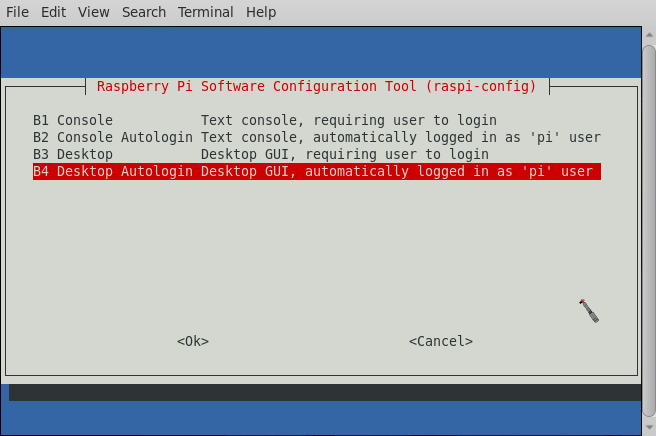Select the B3 Desktop option
Viewport: 656px width, 436px height.
pos(317,154)
